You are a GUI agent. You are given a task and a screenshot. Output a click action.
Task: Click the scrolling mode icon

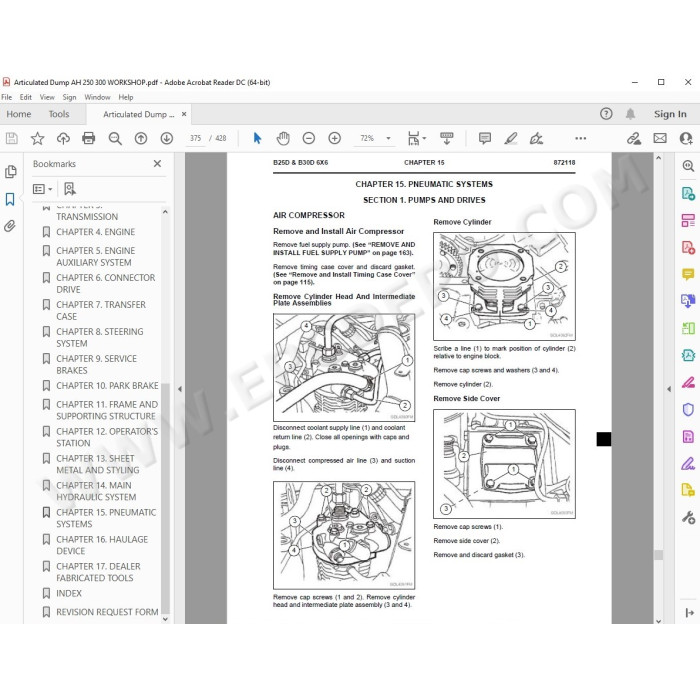click(x=447, y=138)
